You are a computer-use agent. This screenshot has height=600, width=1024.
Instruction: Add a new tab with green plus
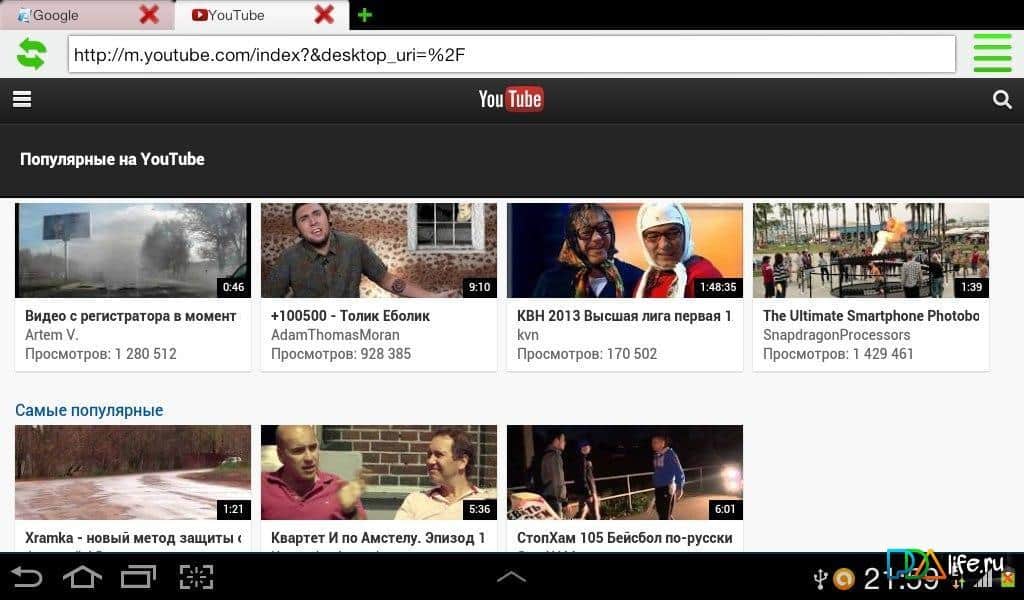(x=365, y=15)
